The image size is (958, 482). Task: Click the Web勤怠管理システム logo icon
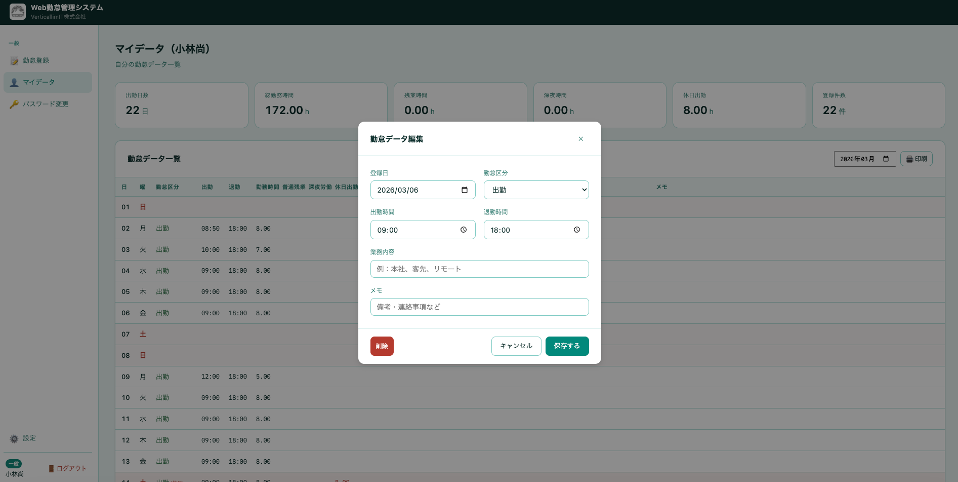(x=17, y=11)
